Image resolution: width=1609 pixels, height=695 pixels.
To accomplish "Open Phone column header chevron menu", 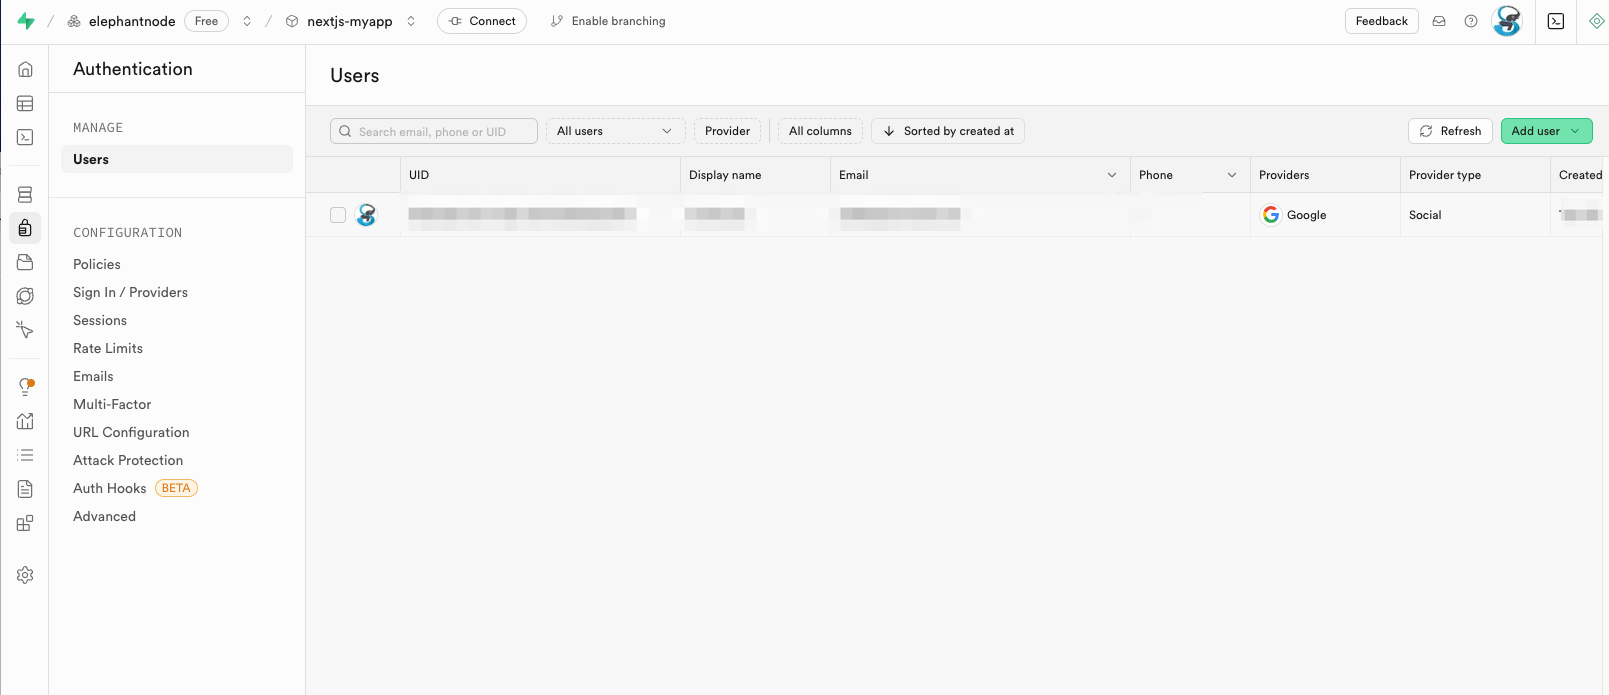I will (1232, 175).
